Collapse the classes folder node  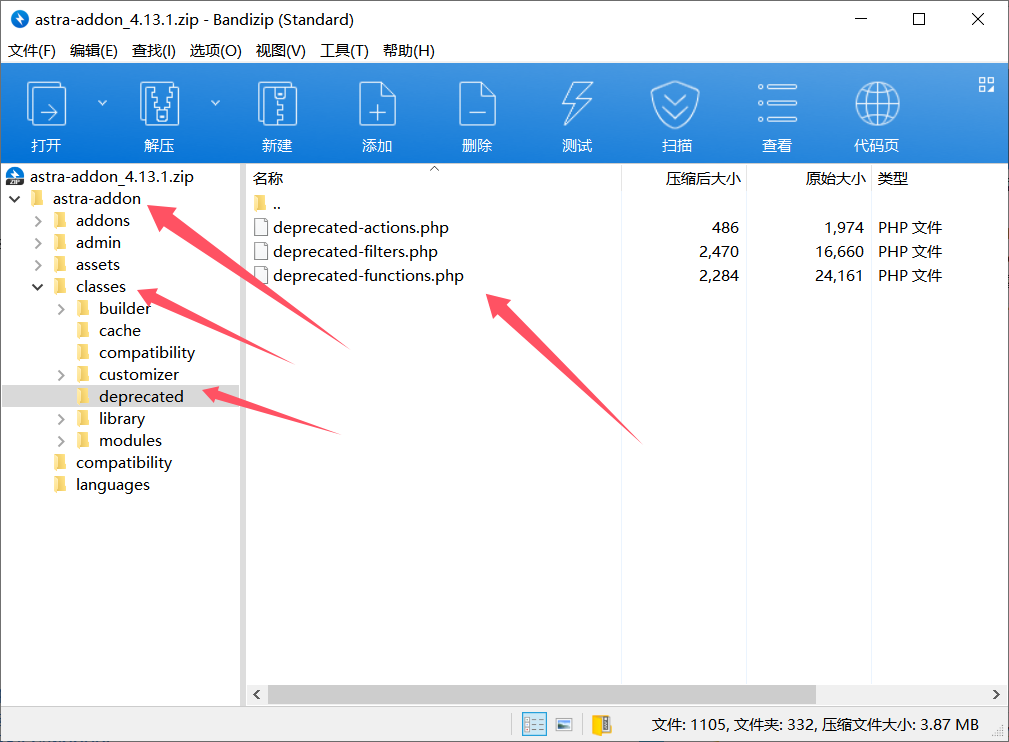tap(38, 287)
